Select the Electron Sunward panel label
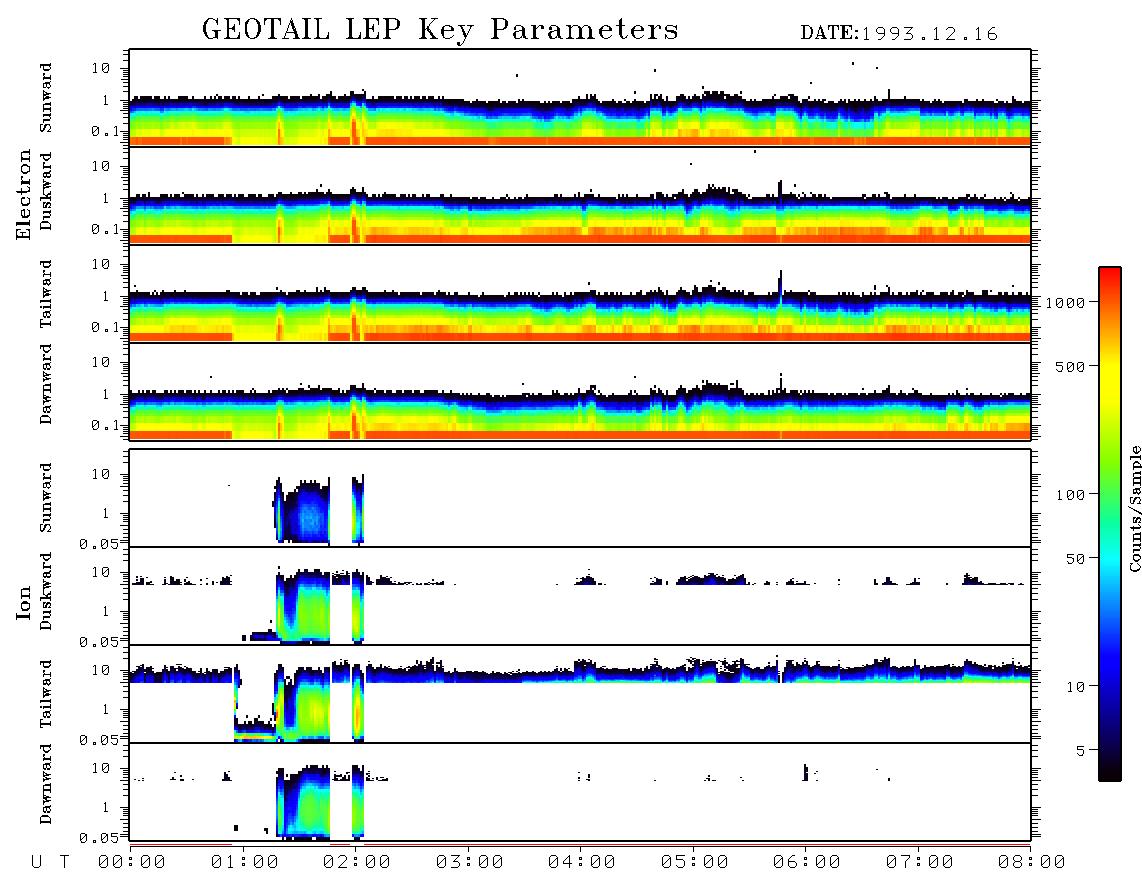 click(x=46, y=98)
